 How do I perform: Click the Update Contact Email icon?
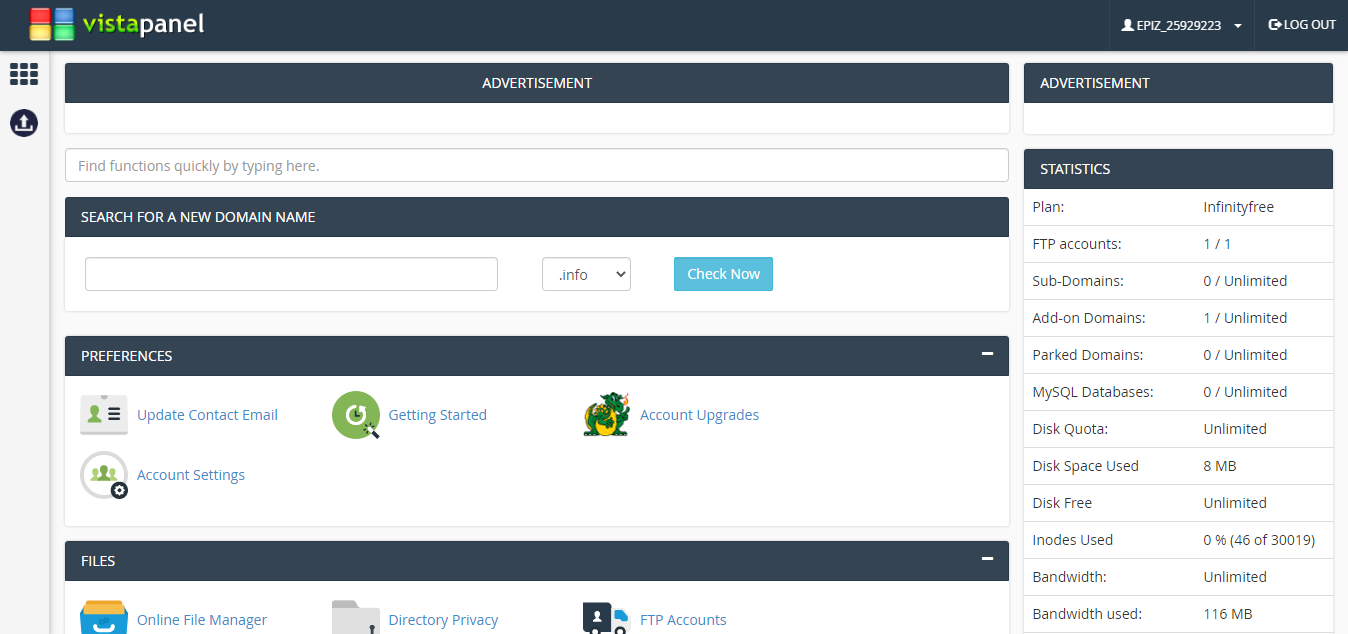[x=104, y=415]
